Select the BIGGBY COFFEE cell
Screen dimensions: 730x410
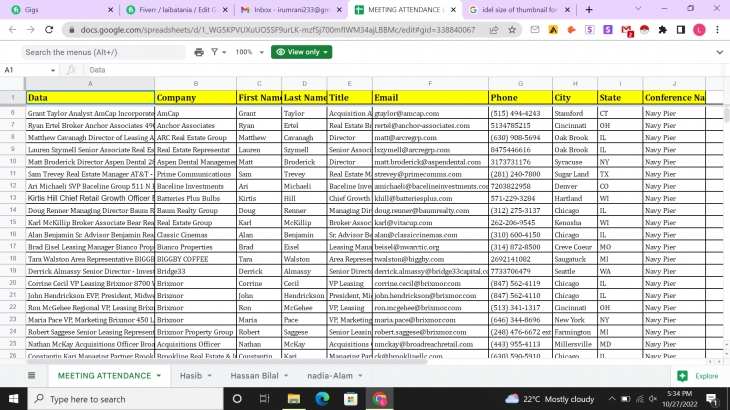click(x=196, y=259)
